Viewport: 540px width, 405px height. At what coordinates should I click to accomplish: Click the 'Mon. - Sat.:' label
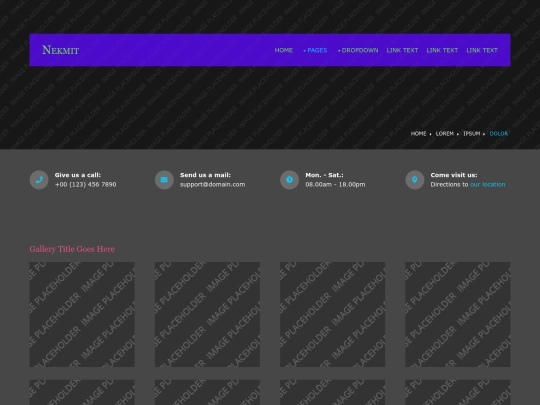324,175
